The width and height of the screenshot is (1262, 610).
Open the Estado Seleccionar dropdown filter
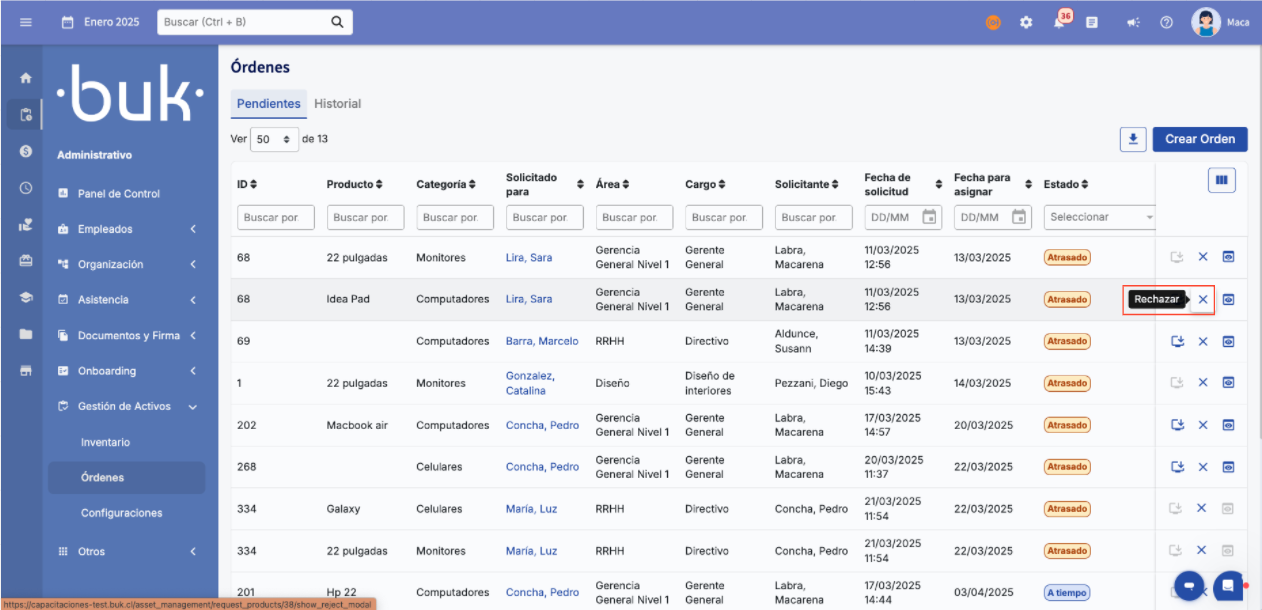coord(1101,217)
